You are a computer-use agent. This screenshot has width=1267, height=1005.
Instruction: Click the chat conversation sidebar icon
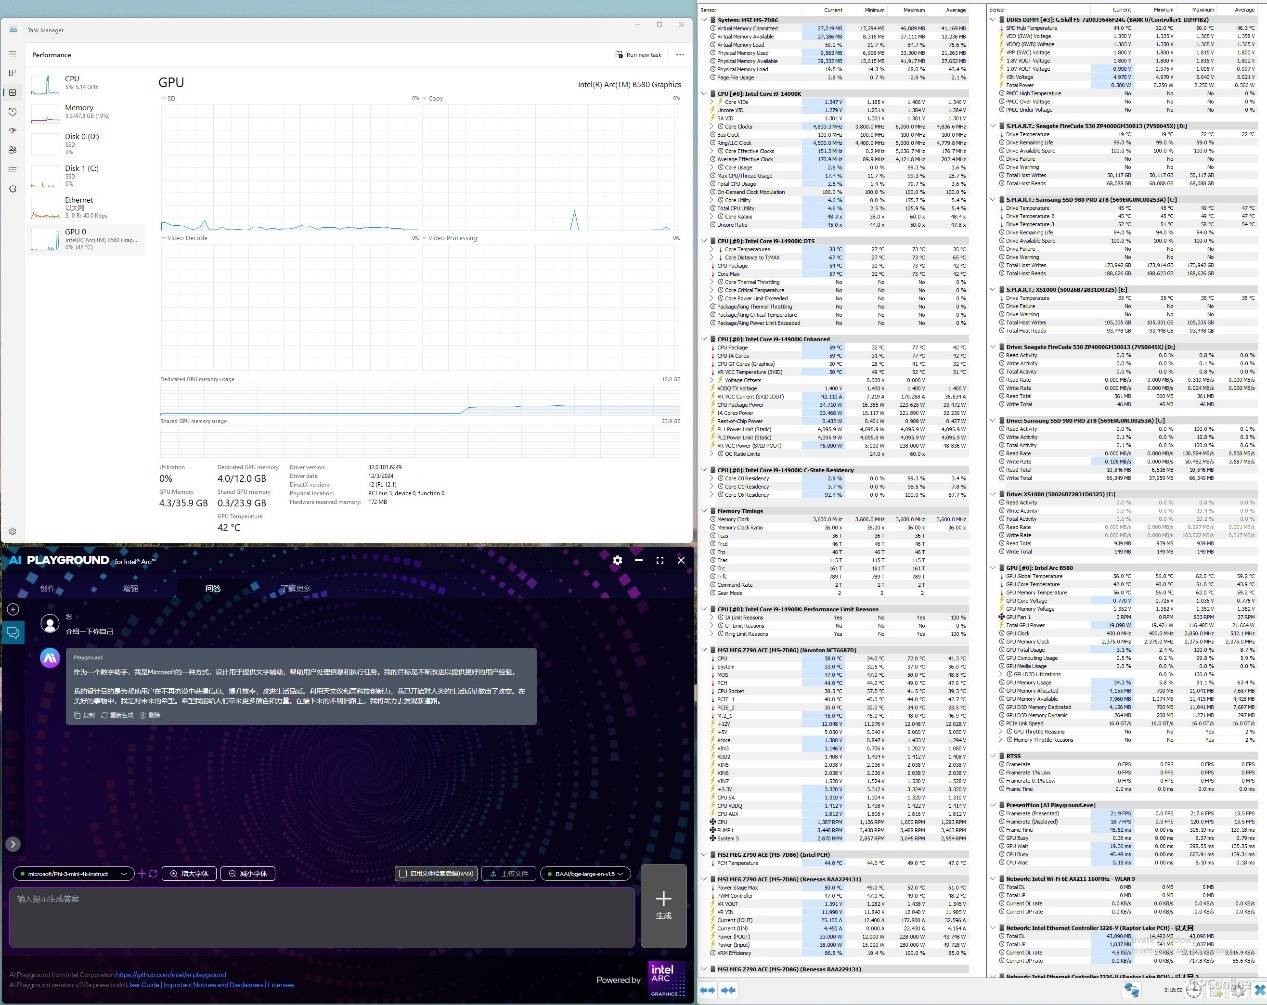point(13,633)
